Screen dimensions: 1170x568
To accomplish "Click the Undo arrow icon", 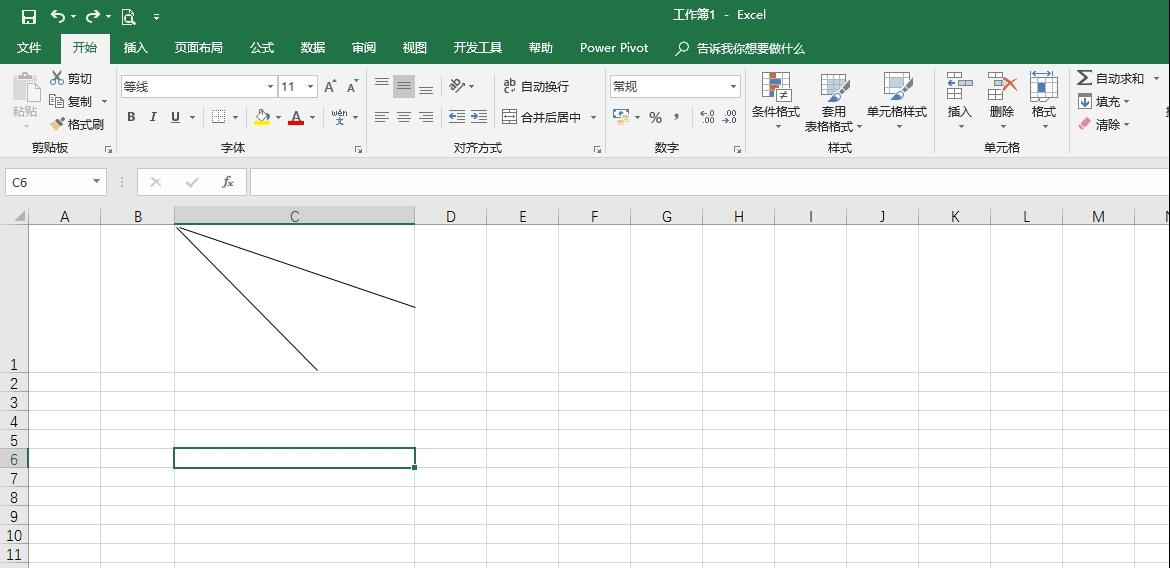I will coord(57,16).
